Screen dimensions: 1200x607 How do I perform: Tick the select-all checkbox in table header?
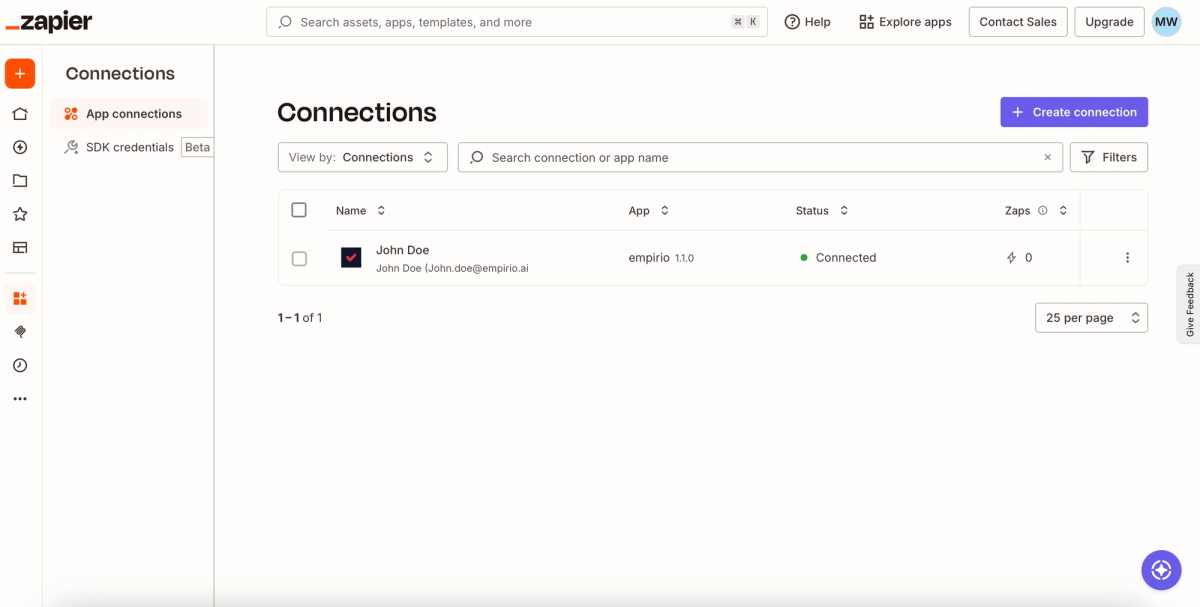(x=299, y=210)
